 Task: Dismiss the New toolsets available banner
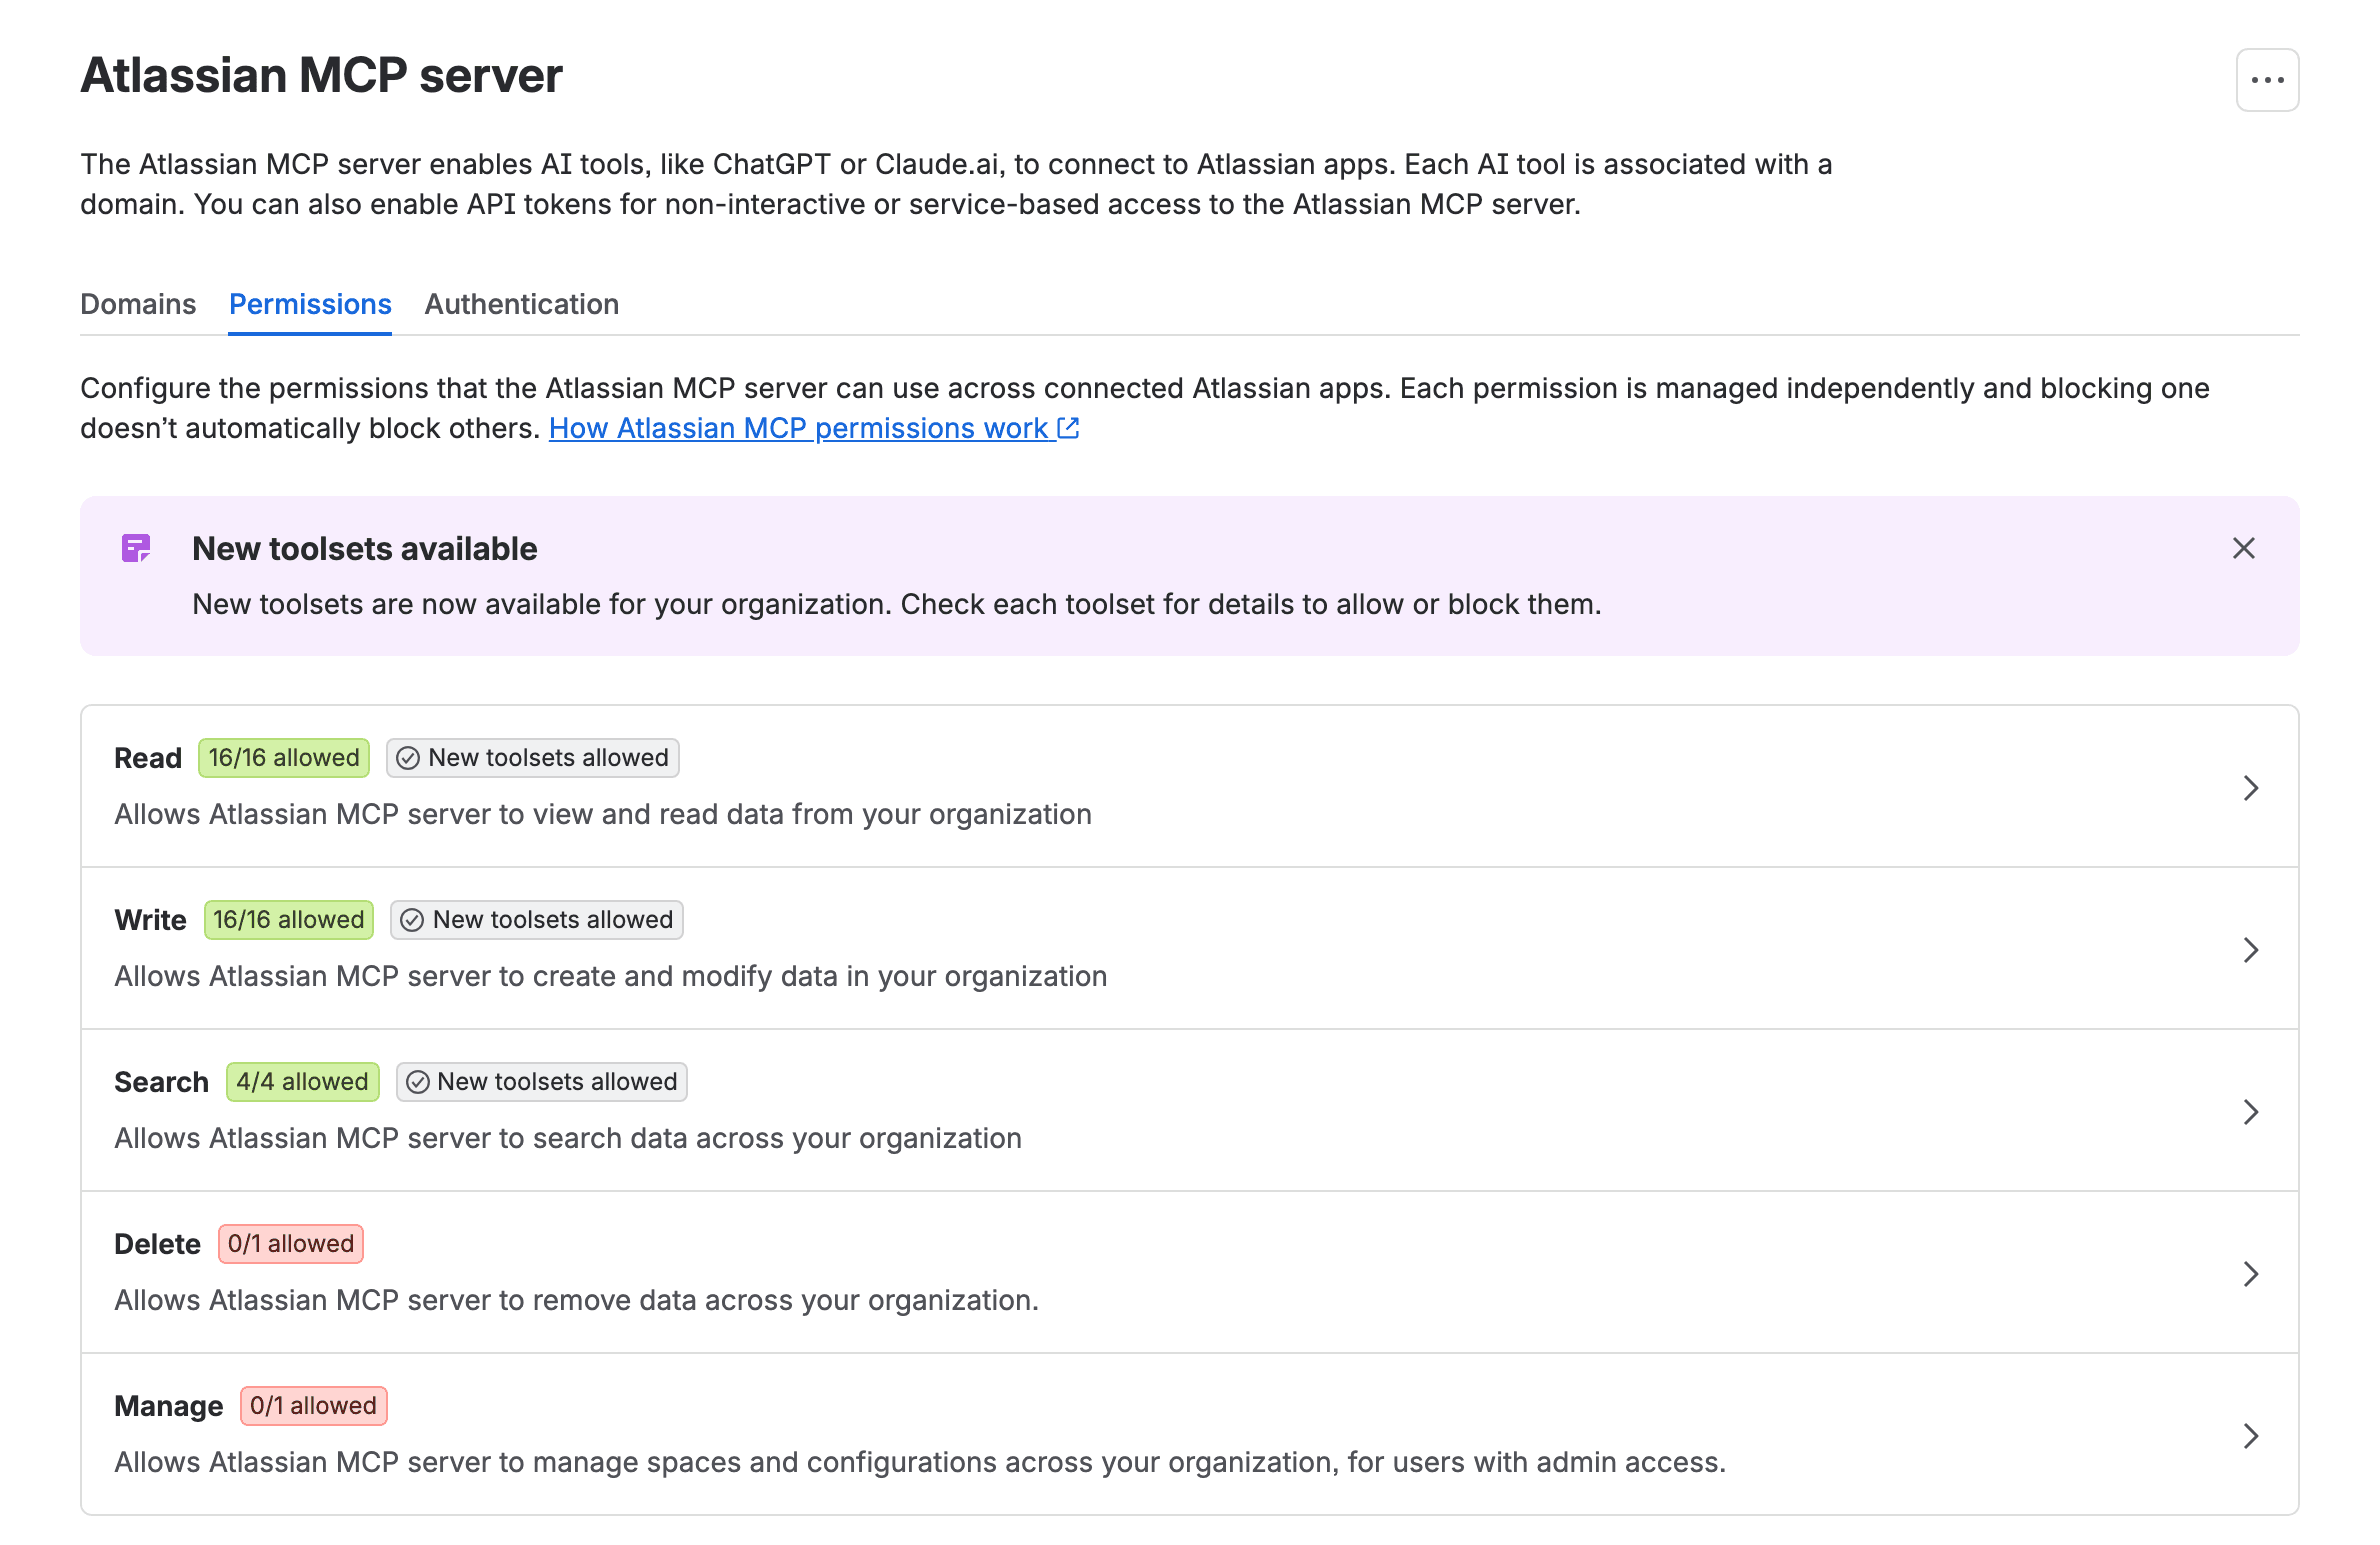[x=2243, y=548]
